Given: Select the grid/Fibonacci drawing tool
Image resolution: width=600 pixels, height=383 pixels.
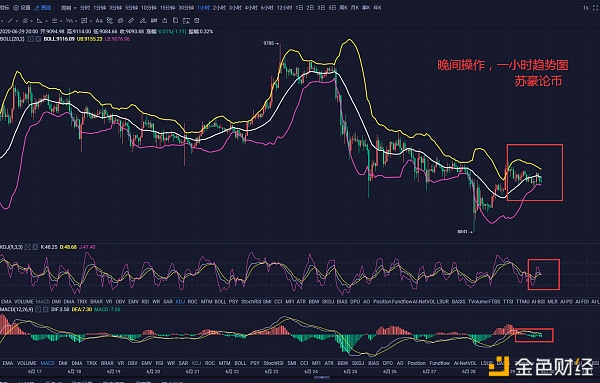Looking at the screenshot, I should click(84, 21).
